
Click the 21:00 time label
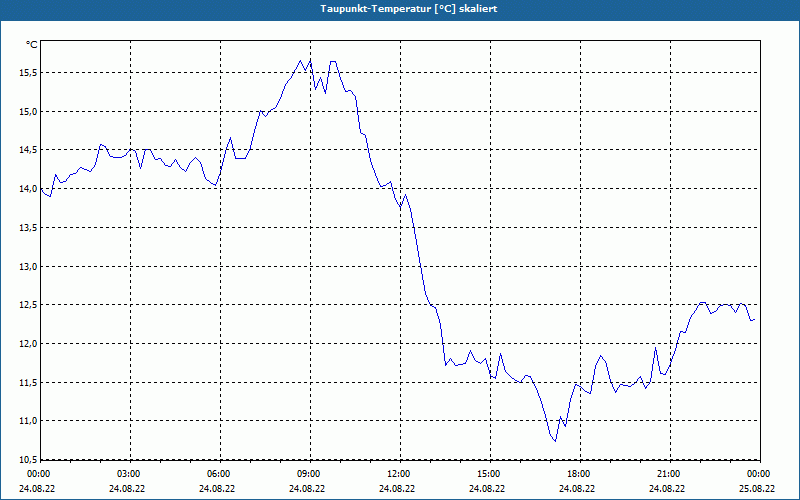tap(669, 474)
